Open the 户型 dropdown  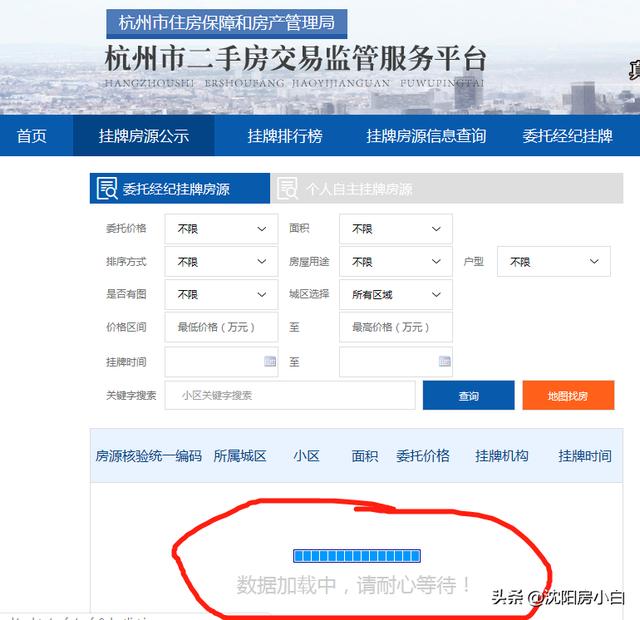pyautogui.click(x=553, y=262)
